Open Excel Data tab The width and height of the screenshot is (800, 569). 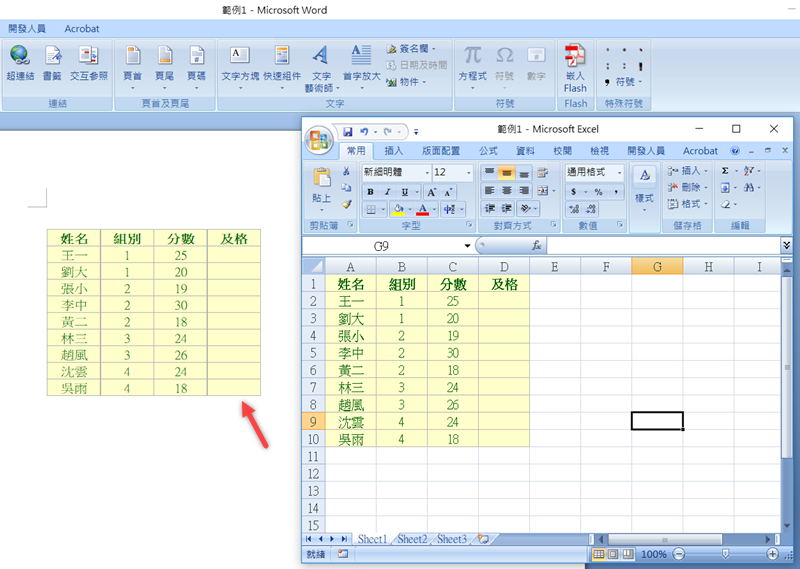coord(525,151)
